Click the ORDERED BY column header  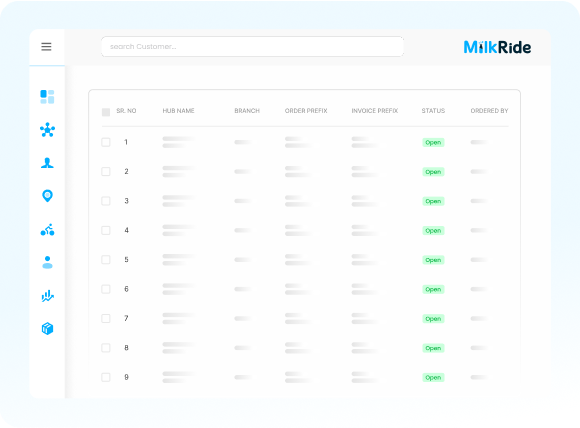click(x=489, y=111)
